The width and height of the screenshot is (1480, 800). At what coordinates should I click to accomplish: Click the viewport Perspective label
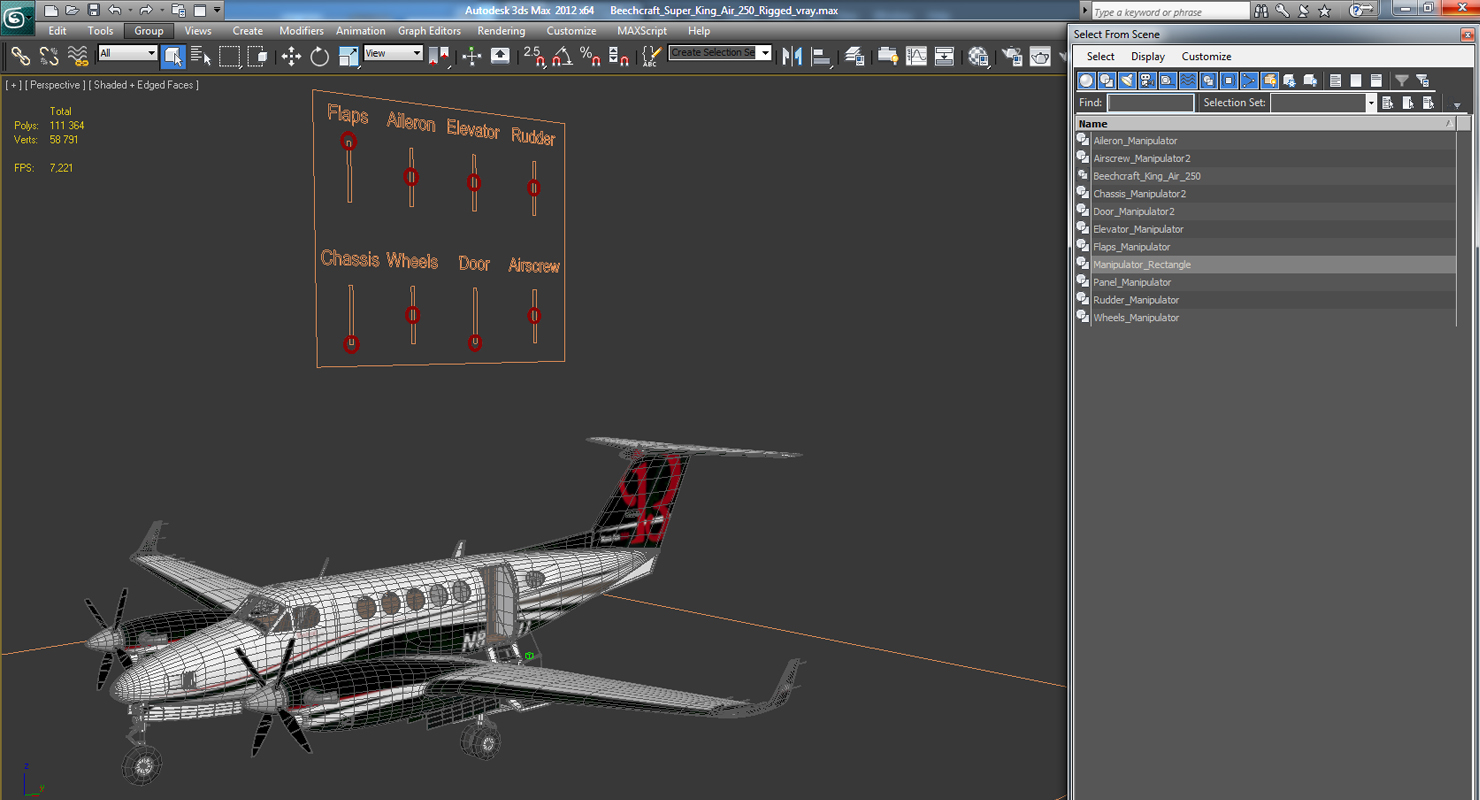click(56, 85)
